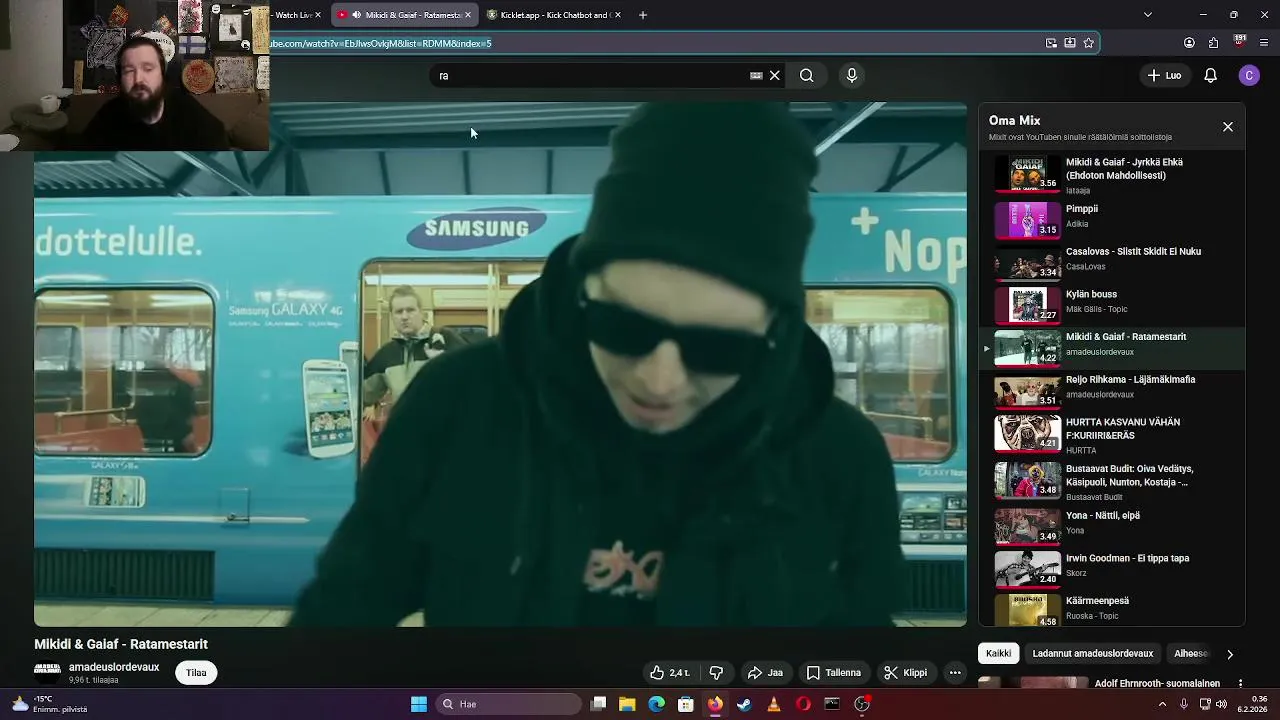This screenshot has height=720, width=1280.
Task: Click the taskbar search box Hae
Action: click(507, 704)
